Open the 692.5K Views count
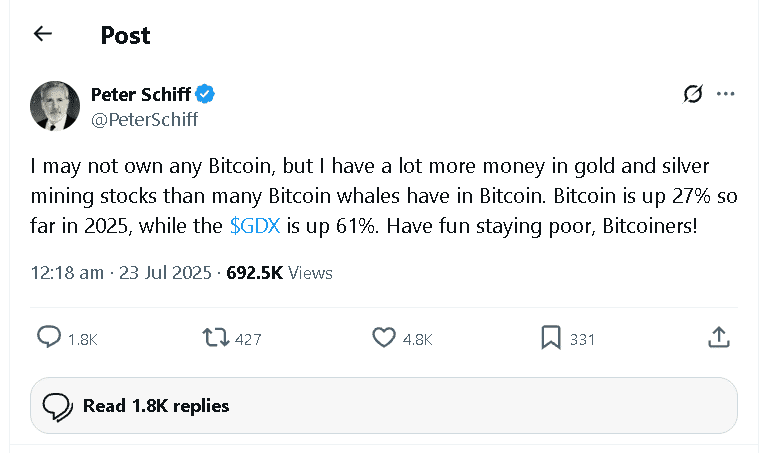Viewport: 767px width, 453px height. pyautogui.click(x=280, y=272)
